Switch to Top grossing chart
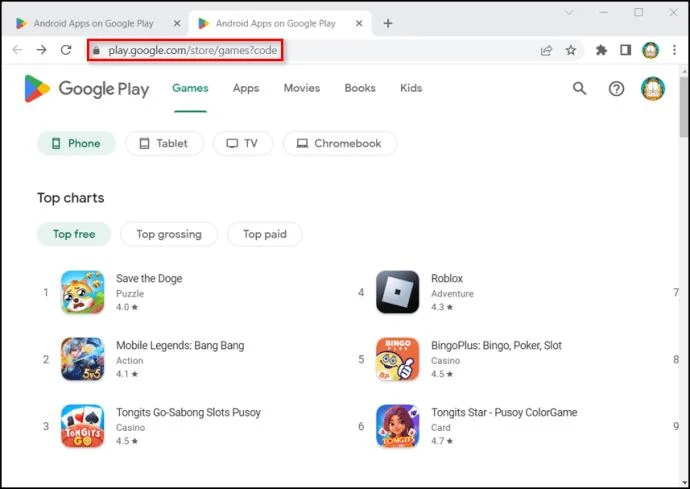 (x=169, y=234)
